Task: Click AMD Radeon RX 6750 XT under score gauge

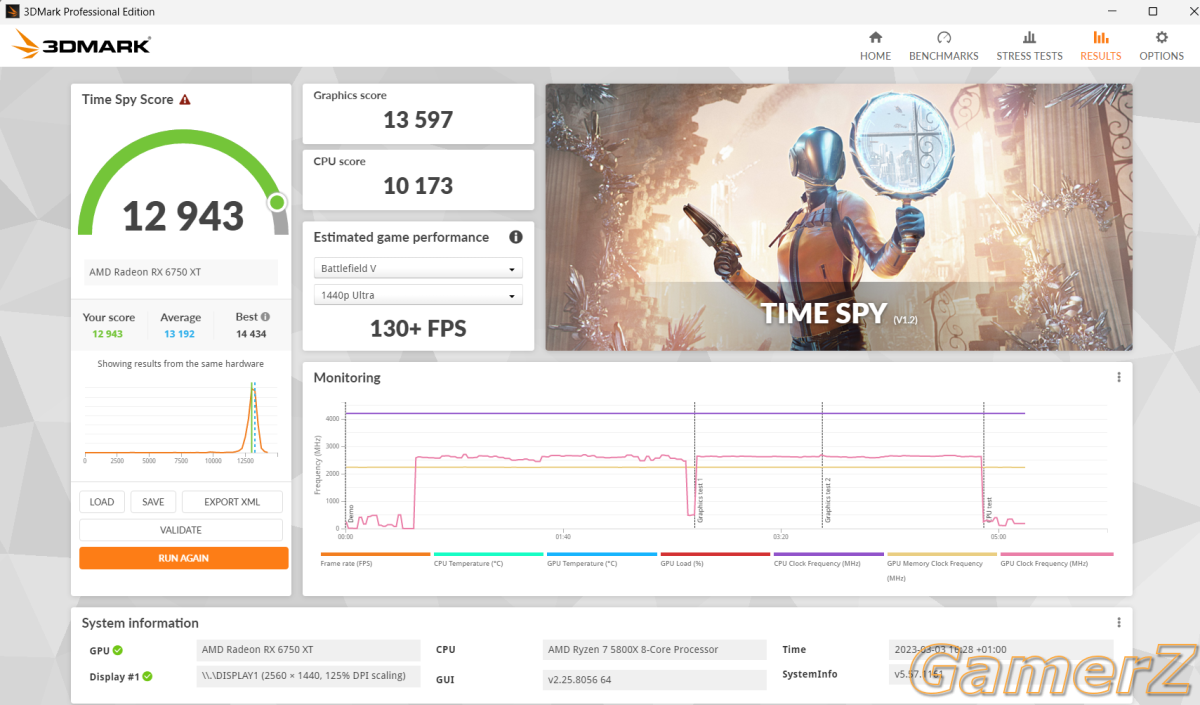Action: pyautogui.click(x=183, y=272)
